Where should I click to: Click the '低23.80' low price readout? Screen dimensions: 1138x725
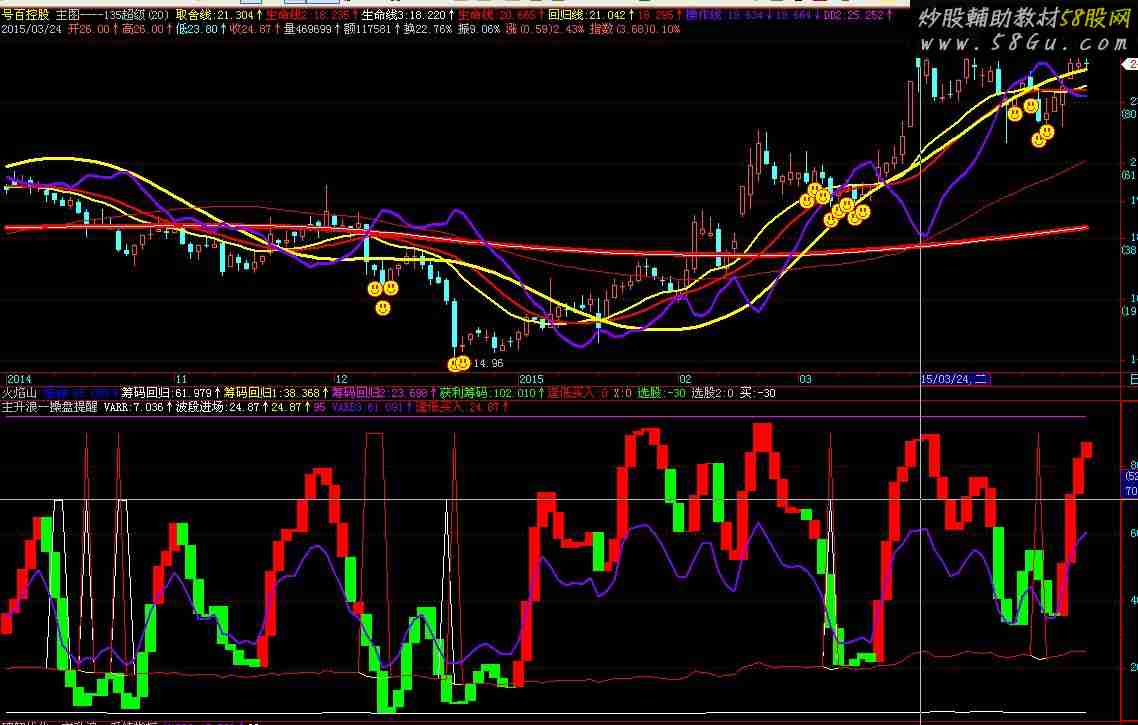click(197, 29)
